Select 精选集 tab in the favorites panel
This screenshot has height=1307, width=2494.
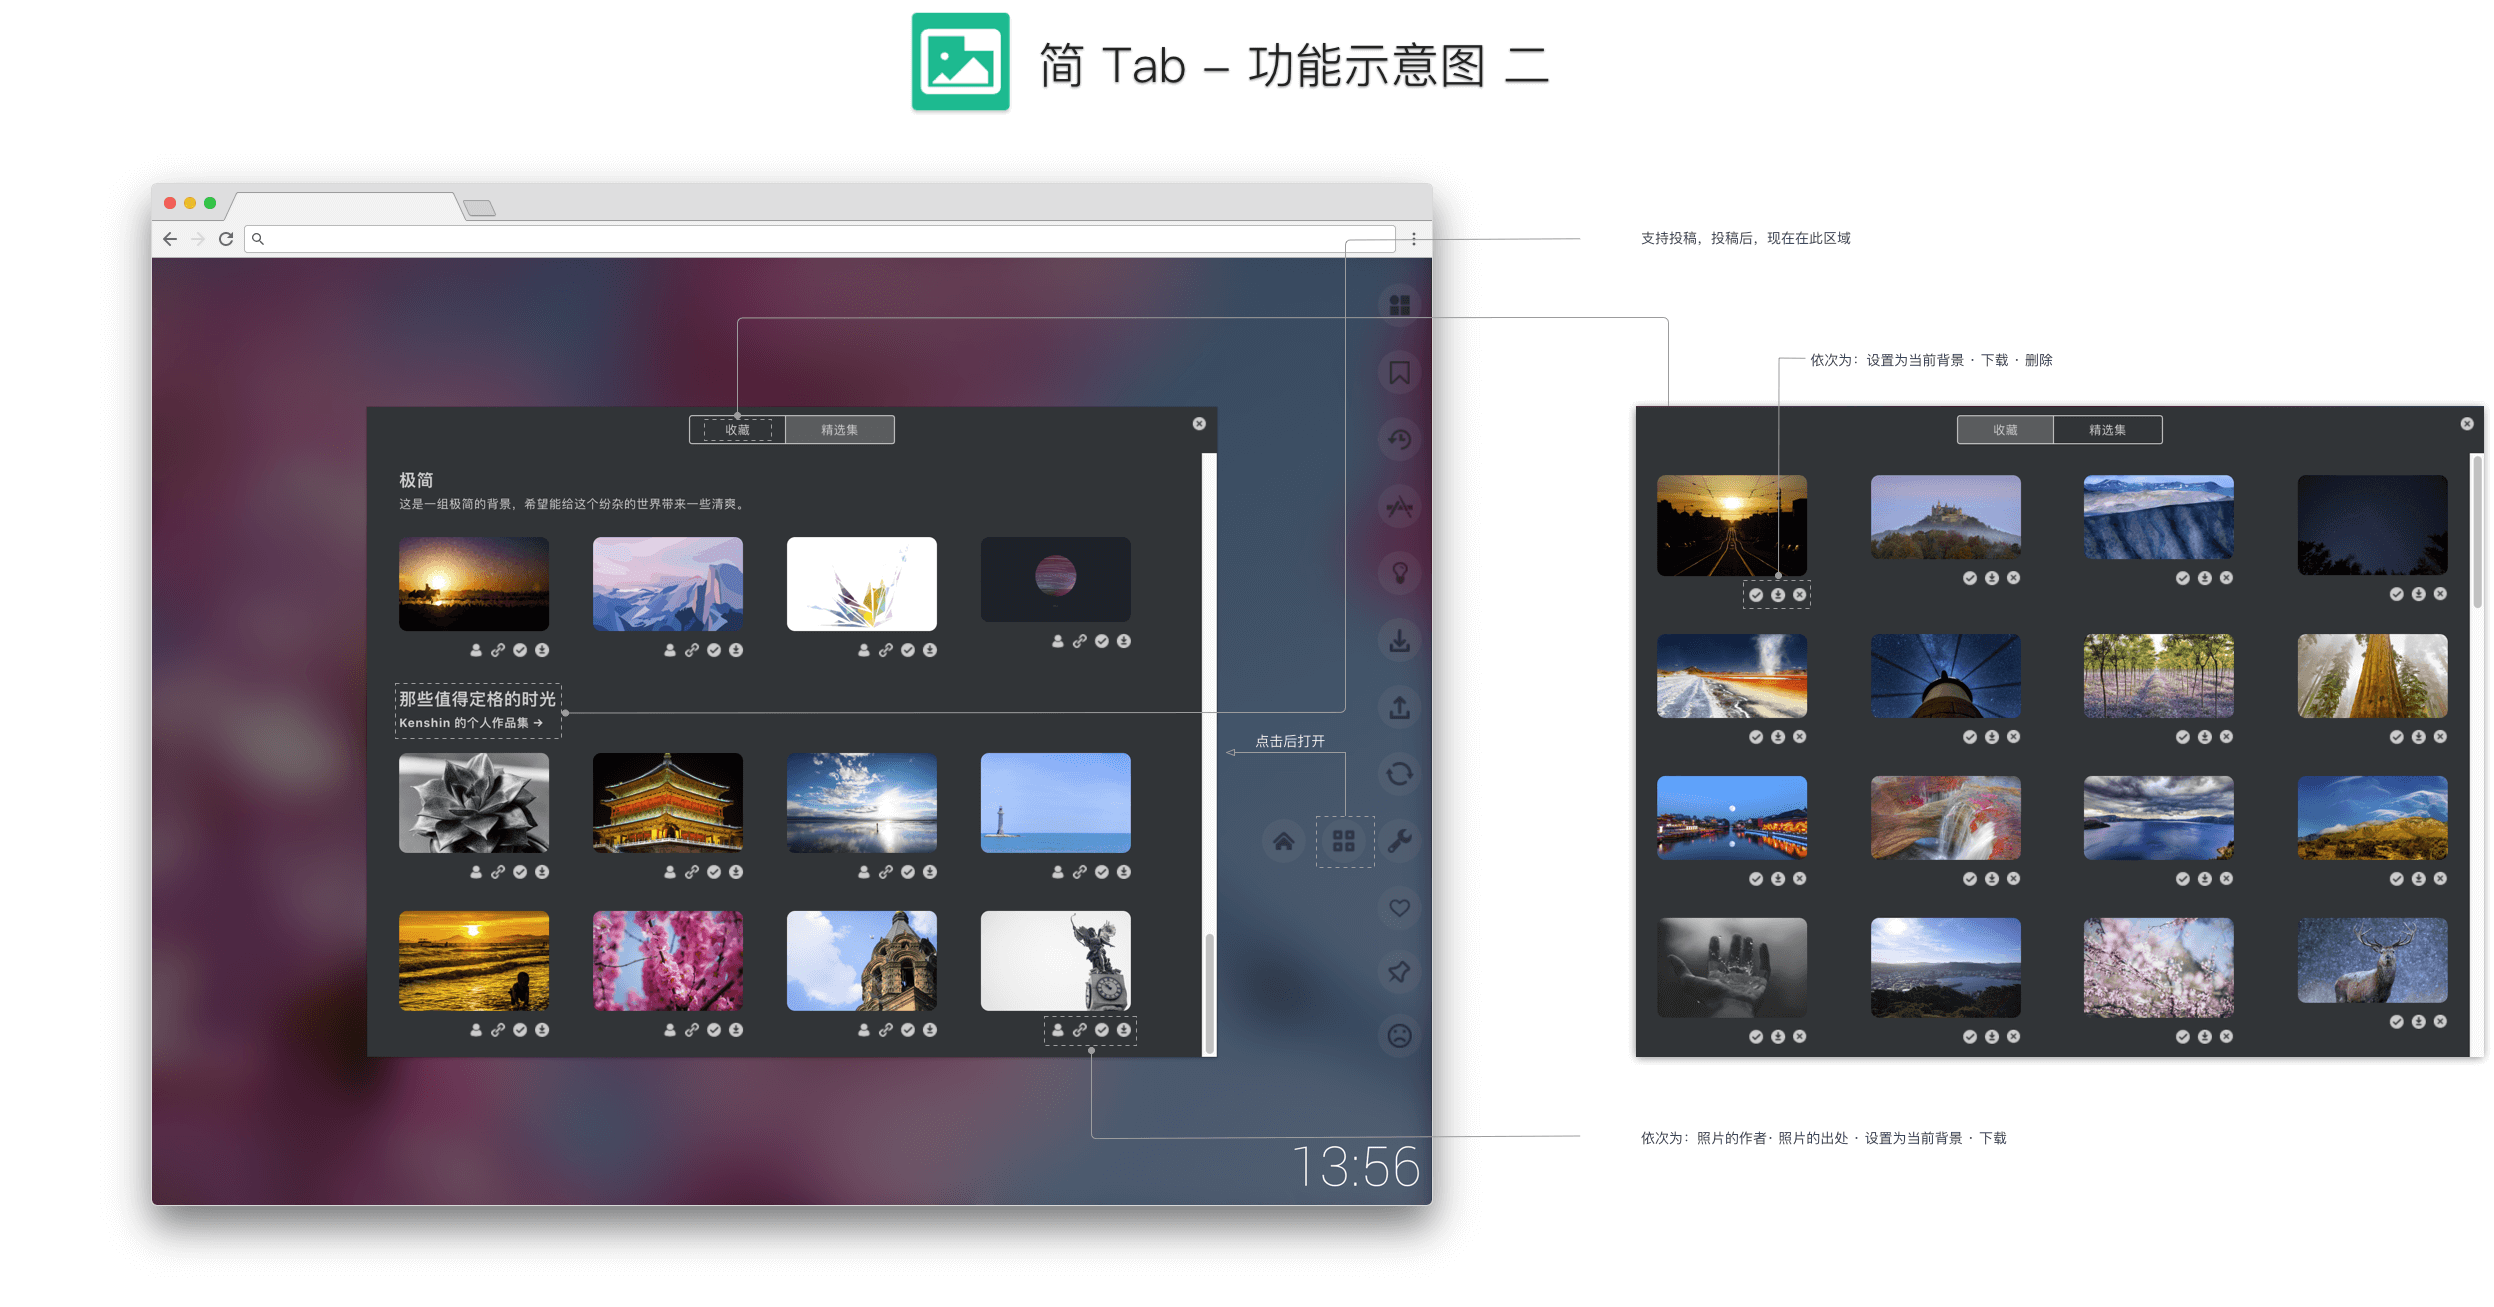(2108, 430)
